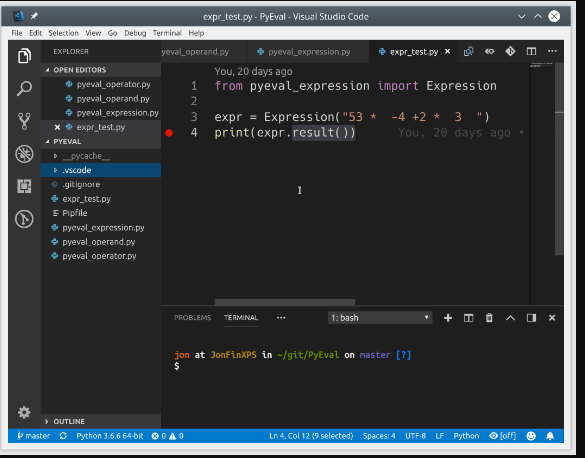Toggle the breakpoint on line 4
This screenshot has width=585, height=458.
(x=169, y=133)
